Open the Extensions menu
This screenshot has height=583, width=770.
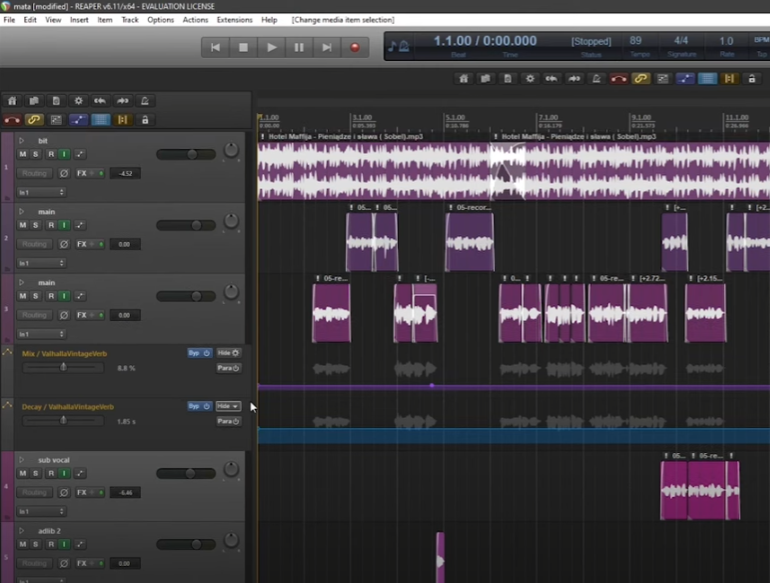point(234,20)
